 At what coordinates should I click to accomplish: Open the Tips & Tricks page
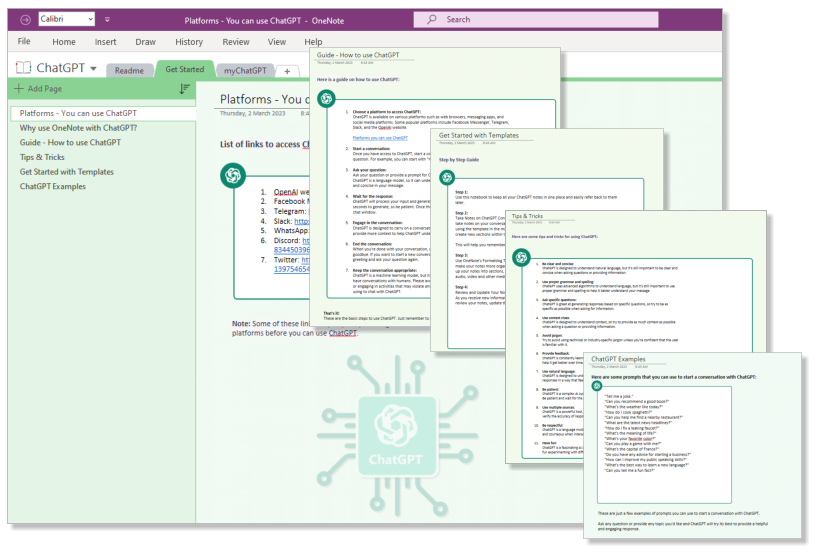pyautogui.click(x=42, y=157)
